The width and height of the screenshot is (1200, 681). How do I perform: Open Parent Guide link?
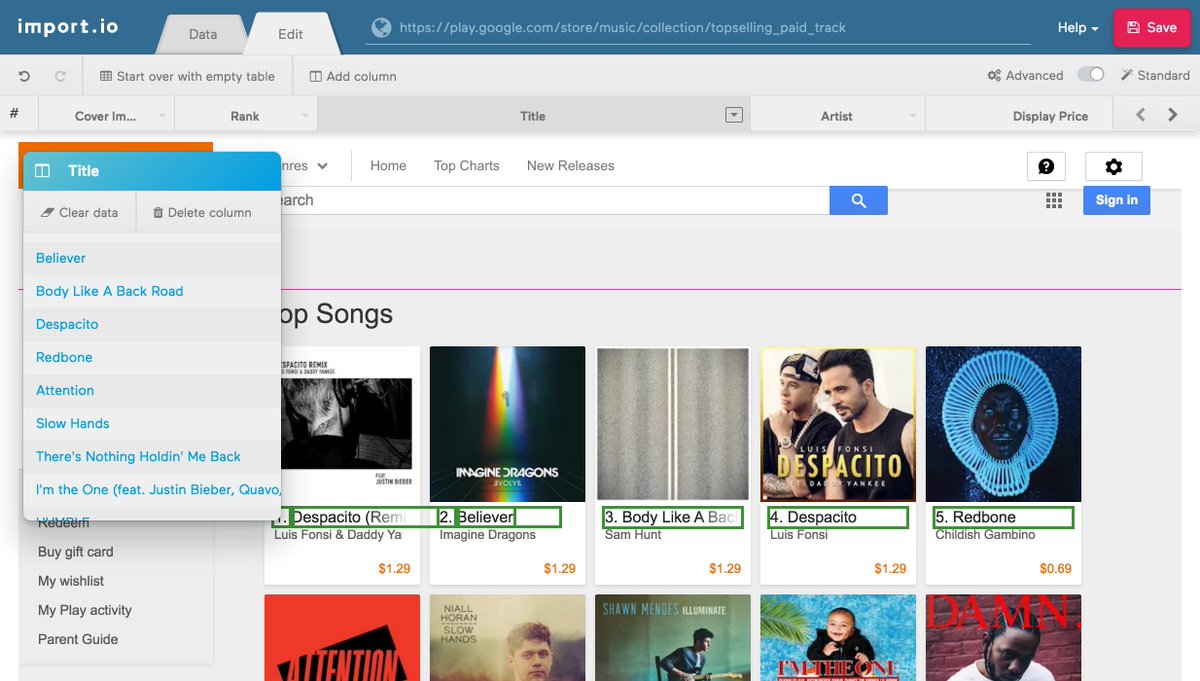click(x=78, y=639)
